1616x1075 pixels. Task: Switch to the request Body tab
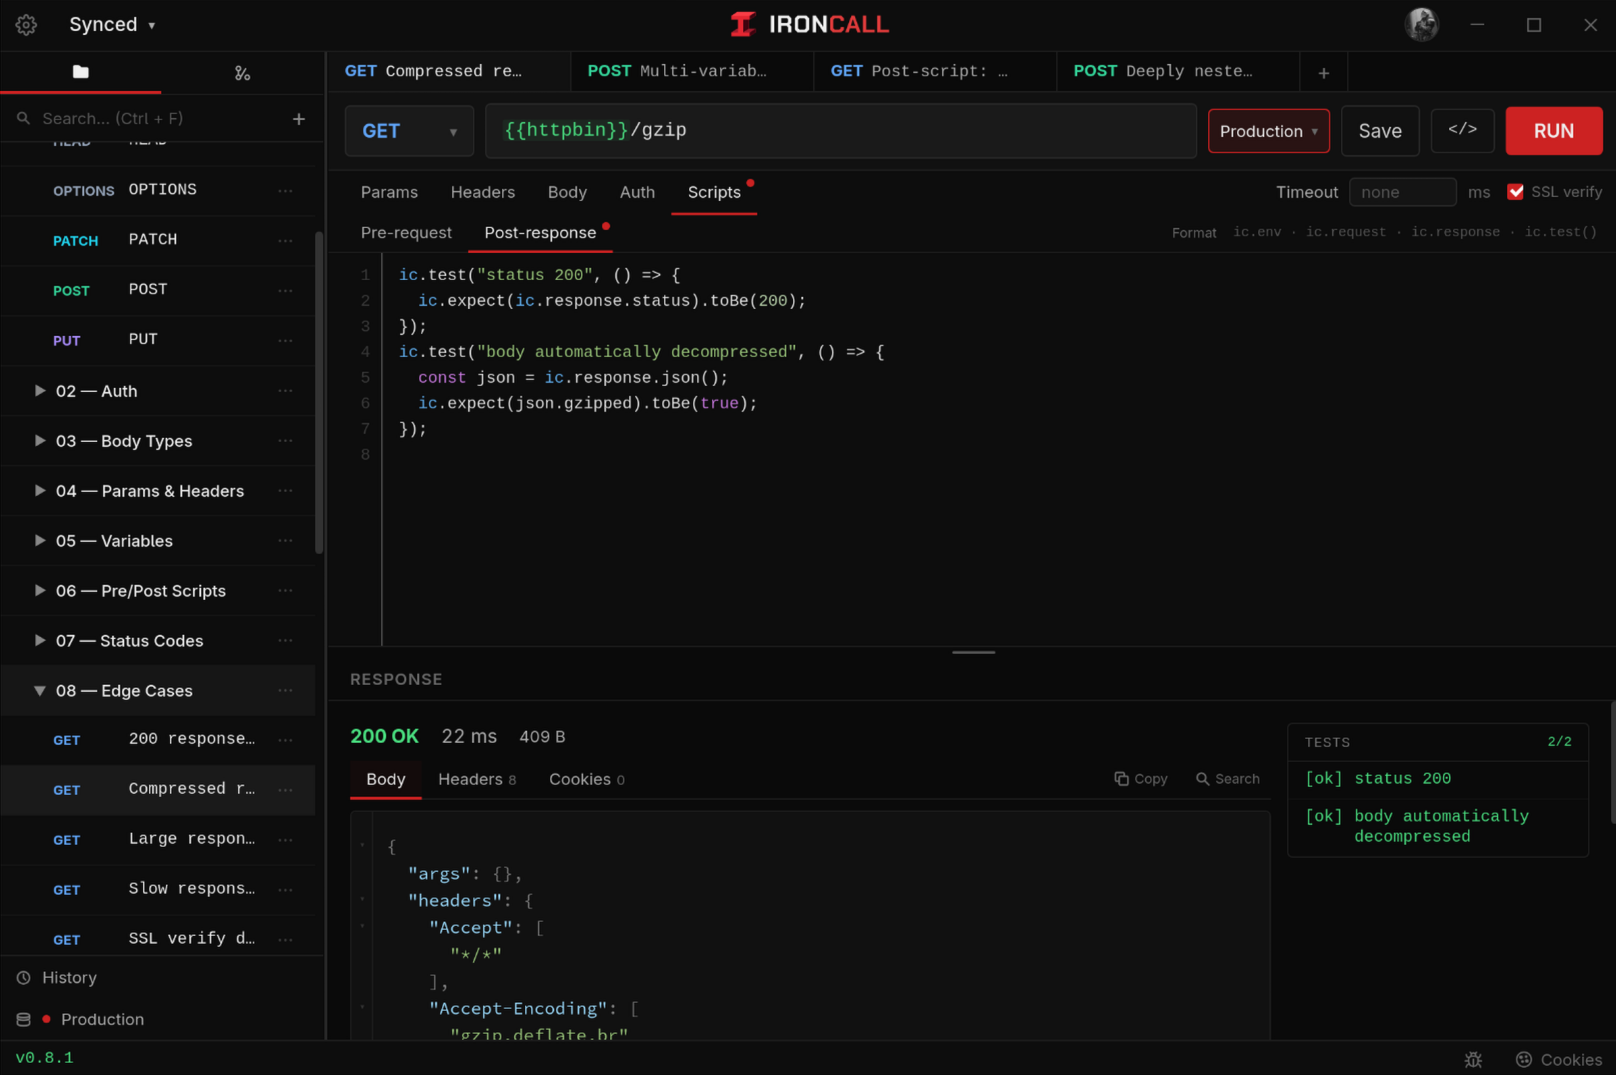(x=567, y=192)
